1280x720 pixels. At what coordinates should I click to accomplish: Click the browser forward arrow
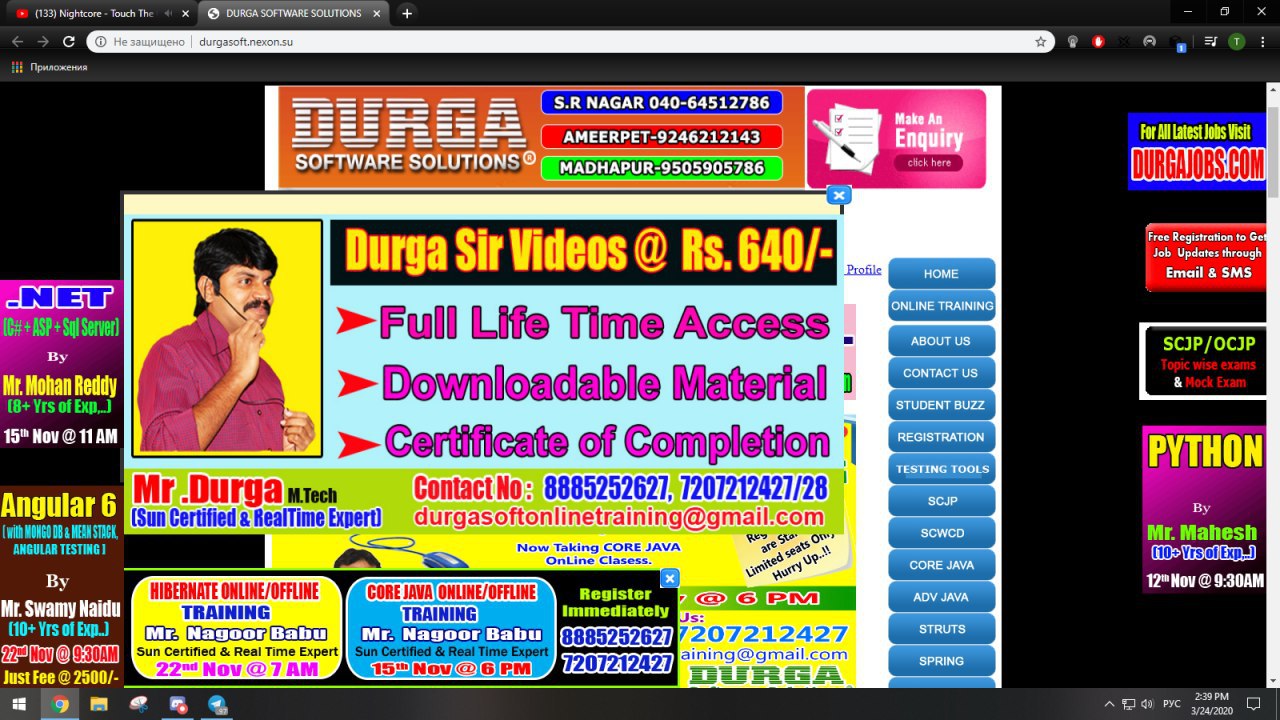[43, 42]
